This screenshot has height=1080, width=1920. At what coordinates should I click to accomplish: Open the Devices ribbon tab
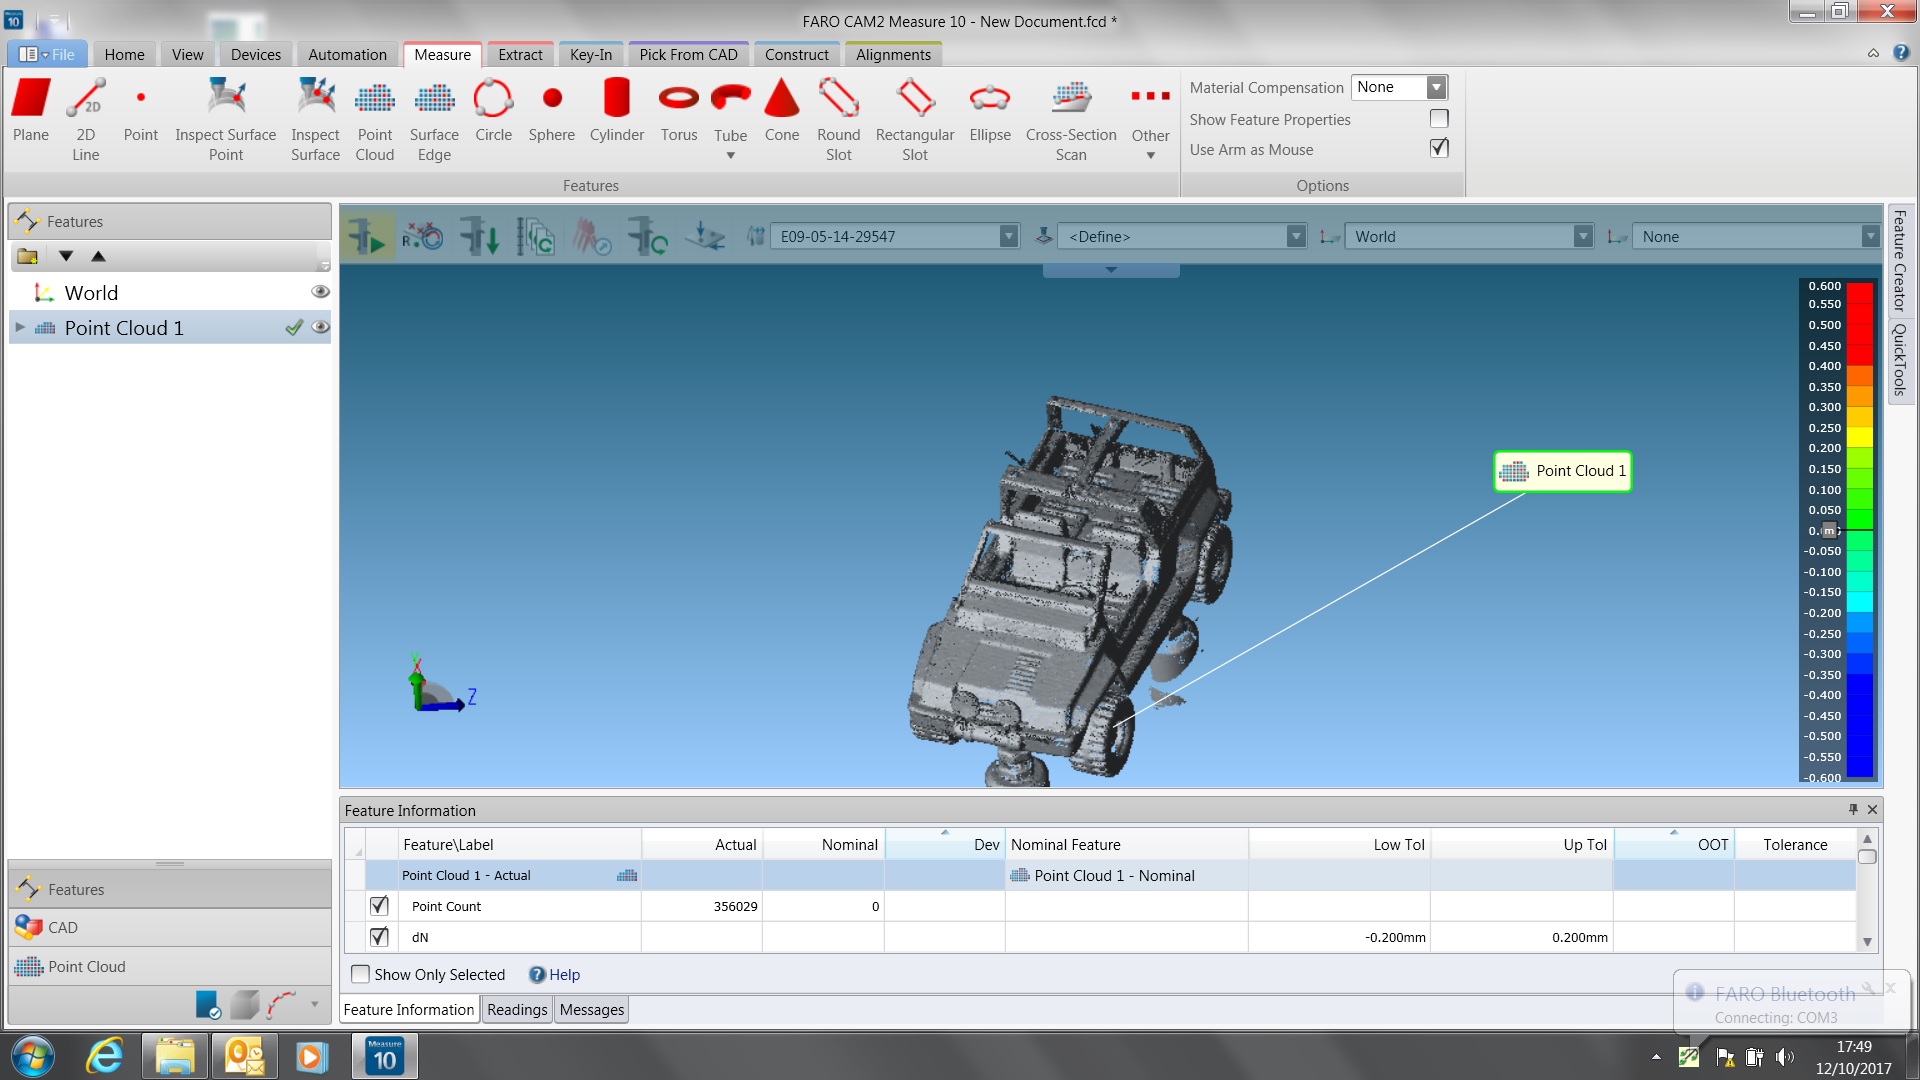[x=256, y=55]
